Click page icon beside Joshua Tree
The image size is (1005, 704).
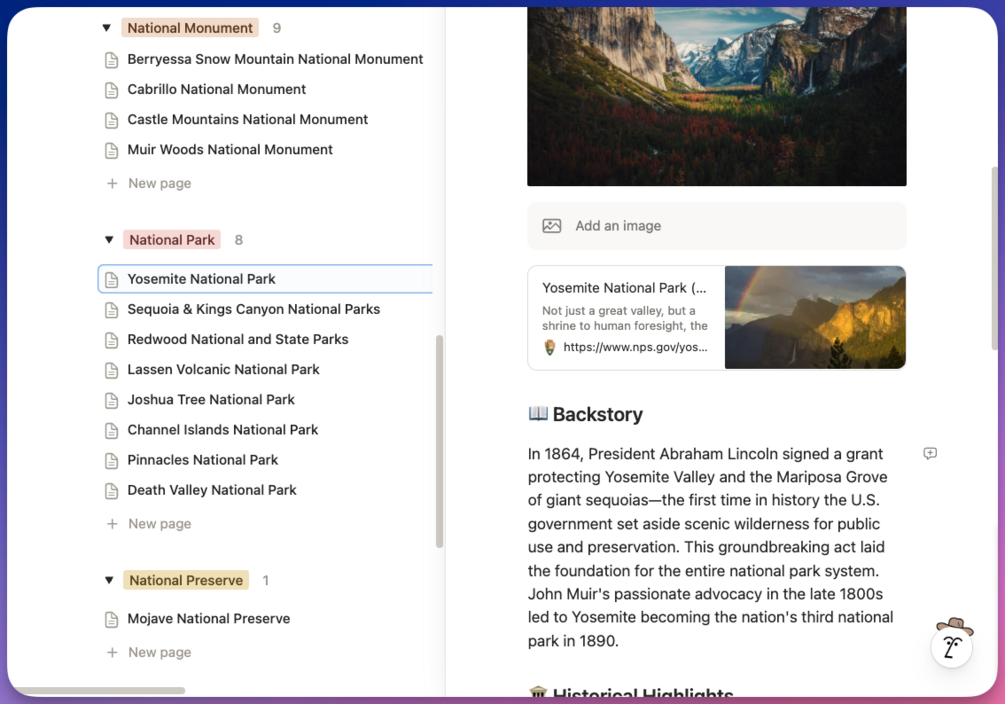(112, 400)
